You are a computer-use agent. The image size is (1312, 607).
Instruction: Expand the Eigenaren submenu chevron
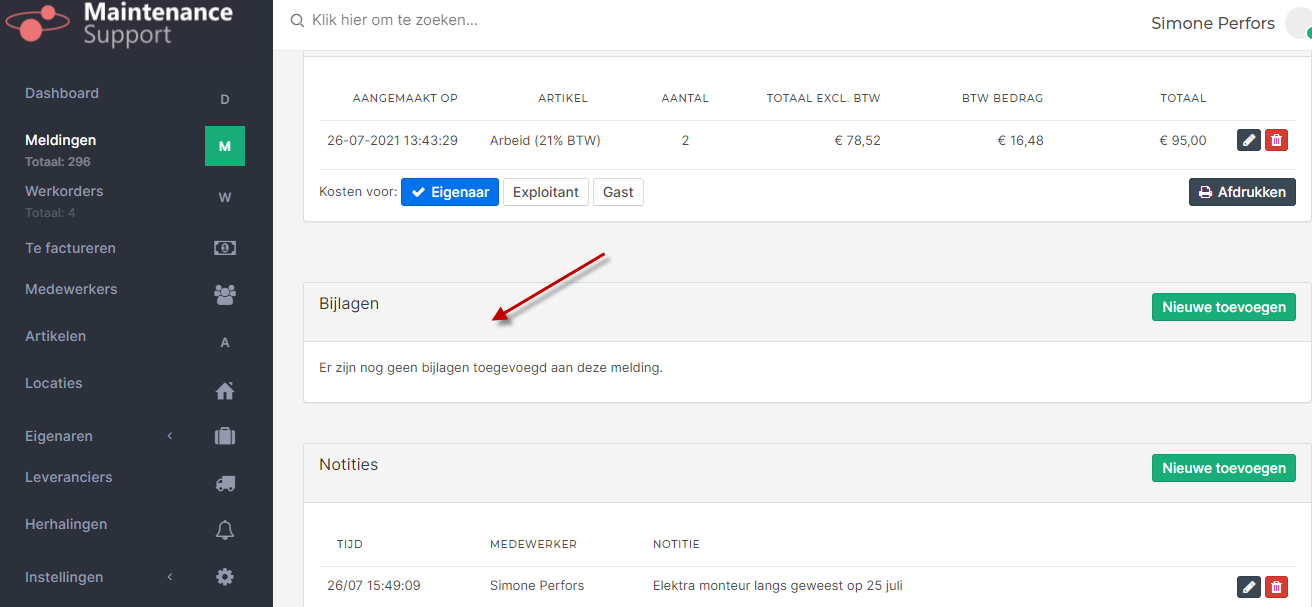click(170, 436)
